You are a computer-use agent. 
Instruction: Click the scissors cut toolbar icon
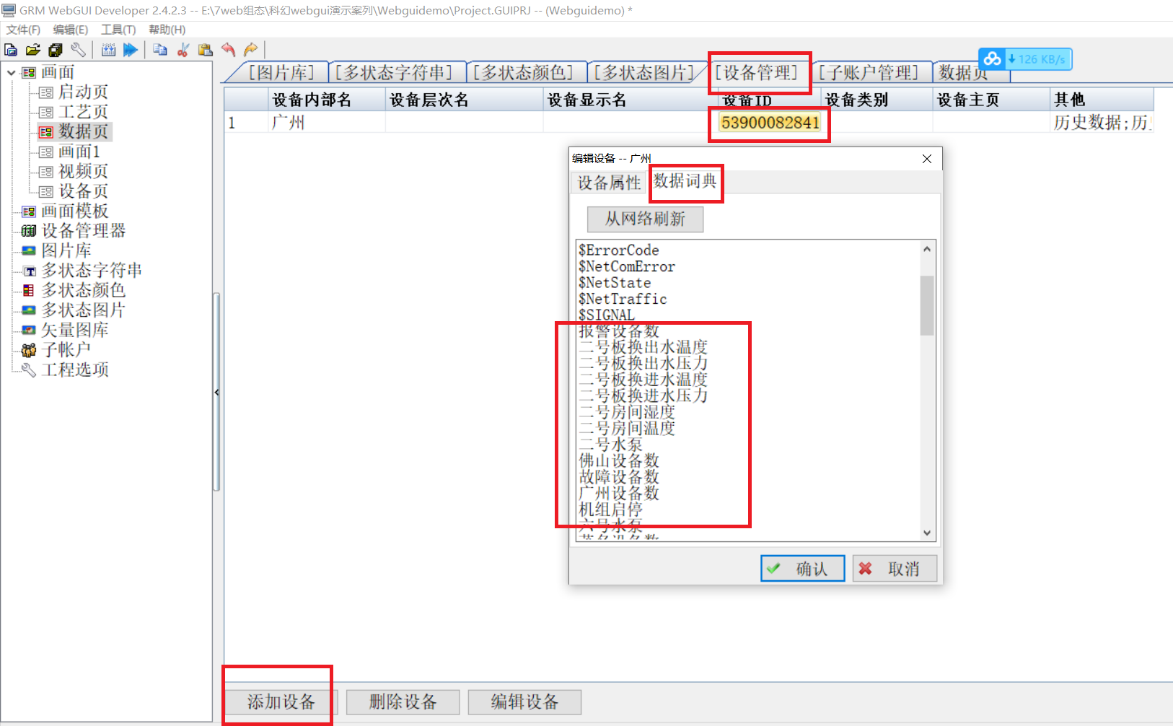[183, 49]
